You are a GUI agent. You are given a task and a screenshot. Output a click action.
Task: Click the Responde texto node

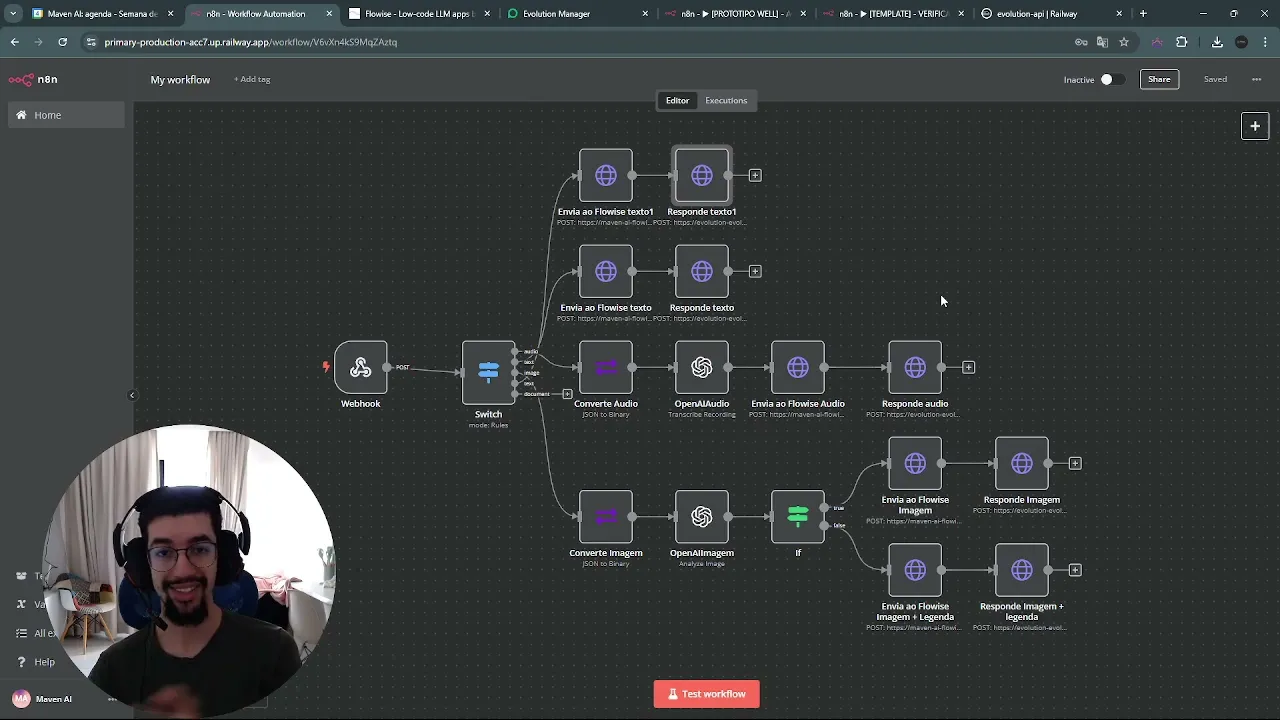tap(702, 271)
